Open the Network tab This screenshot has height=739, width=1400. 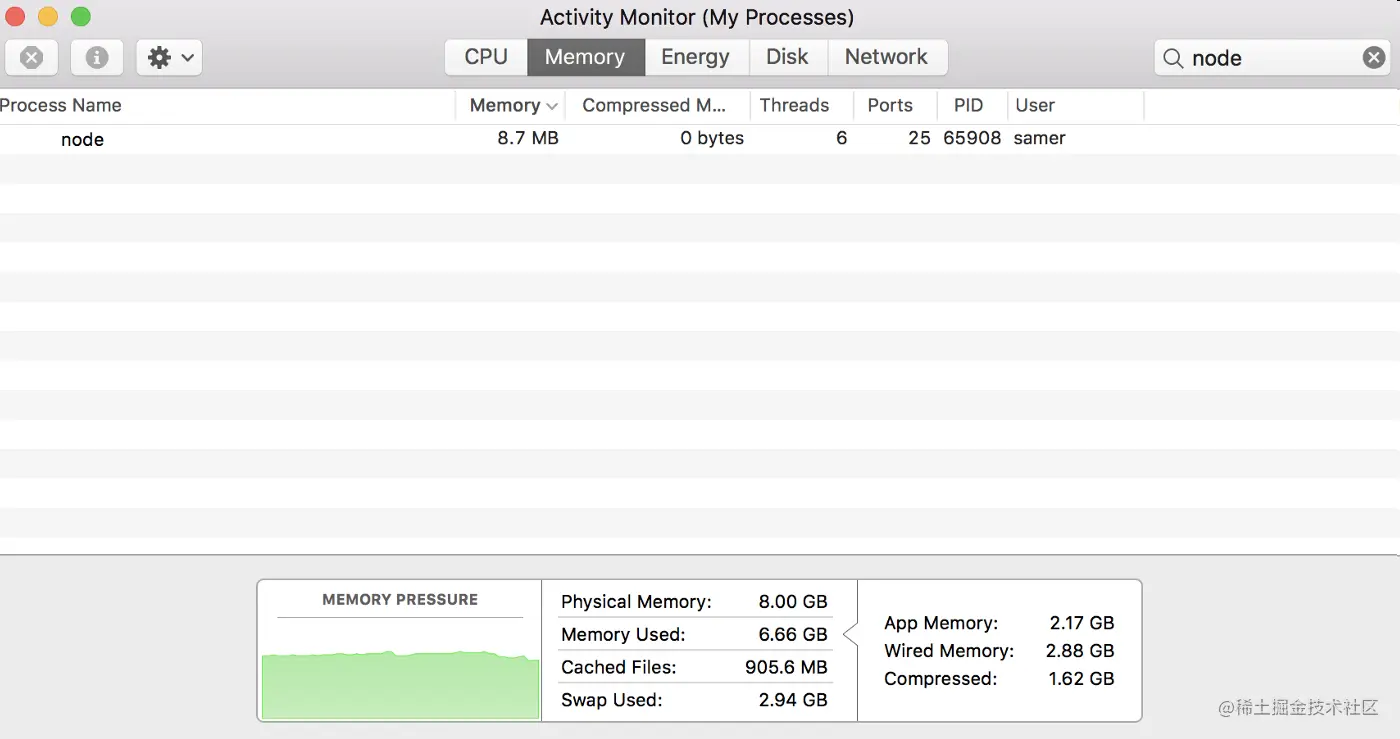[x=886, y=57]
